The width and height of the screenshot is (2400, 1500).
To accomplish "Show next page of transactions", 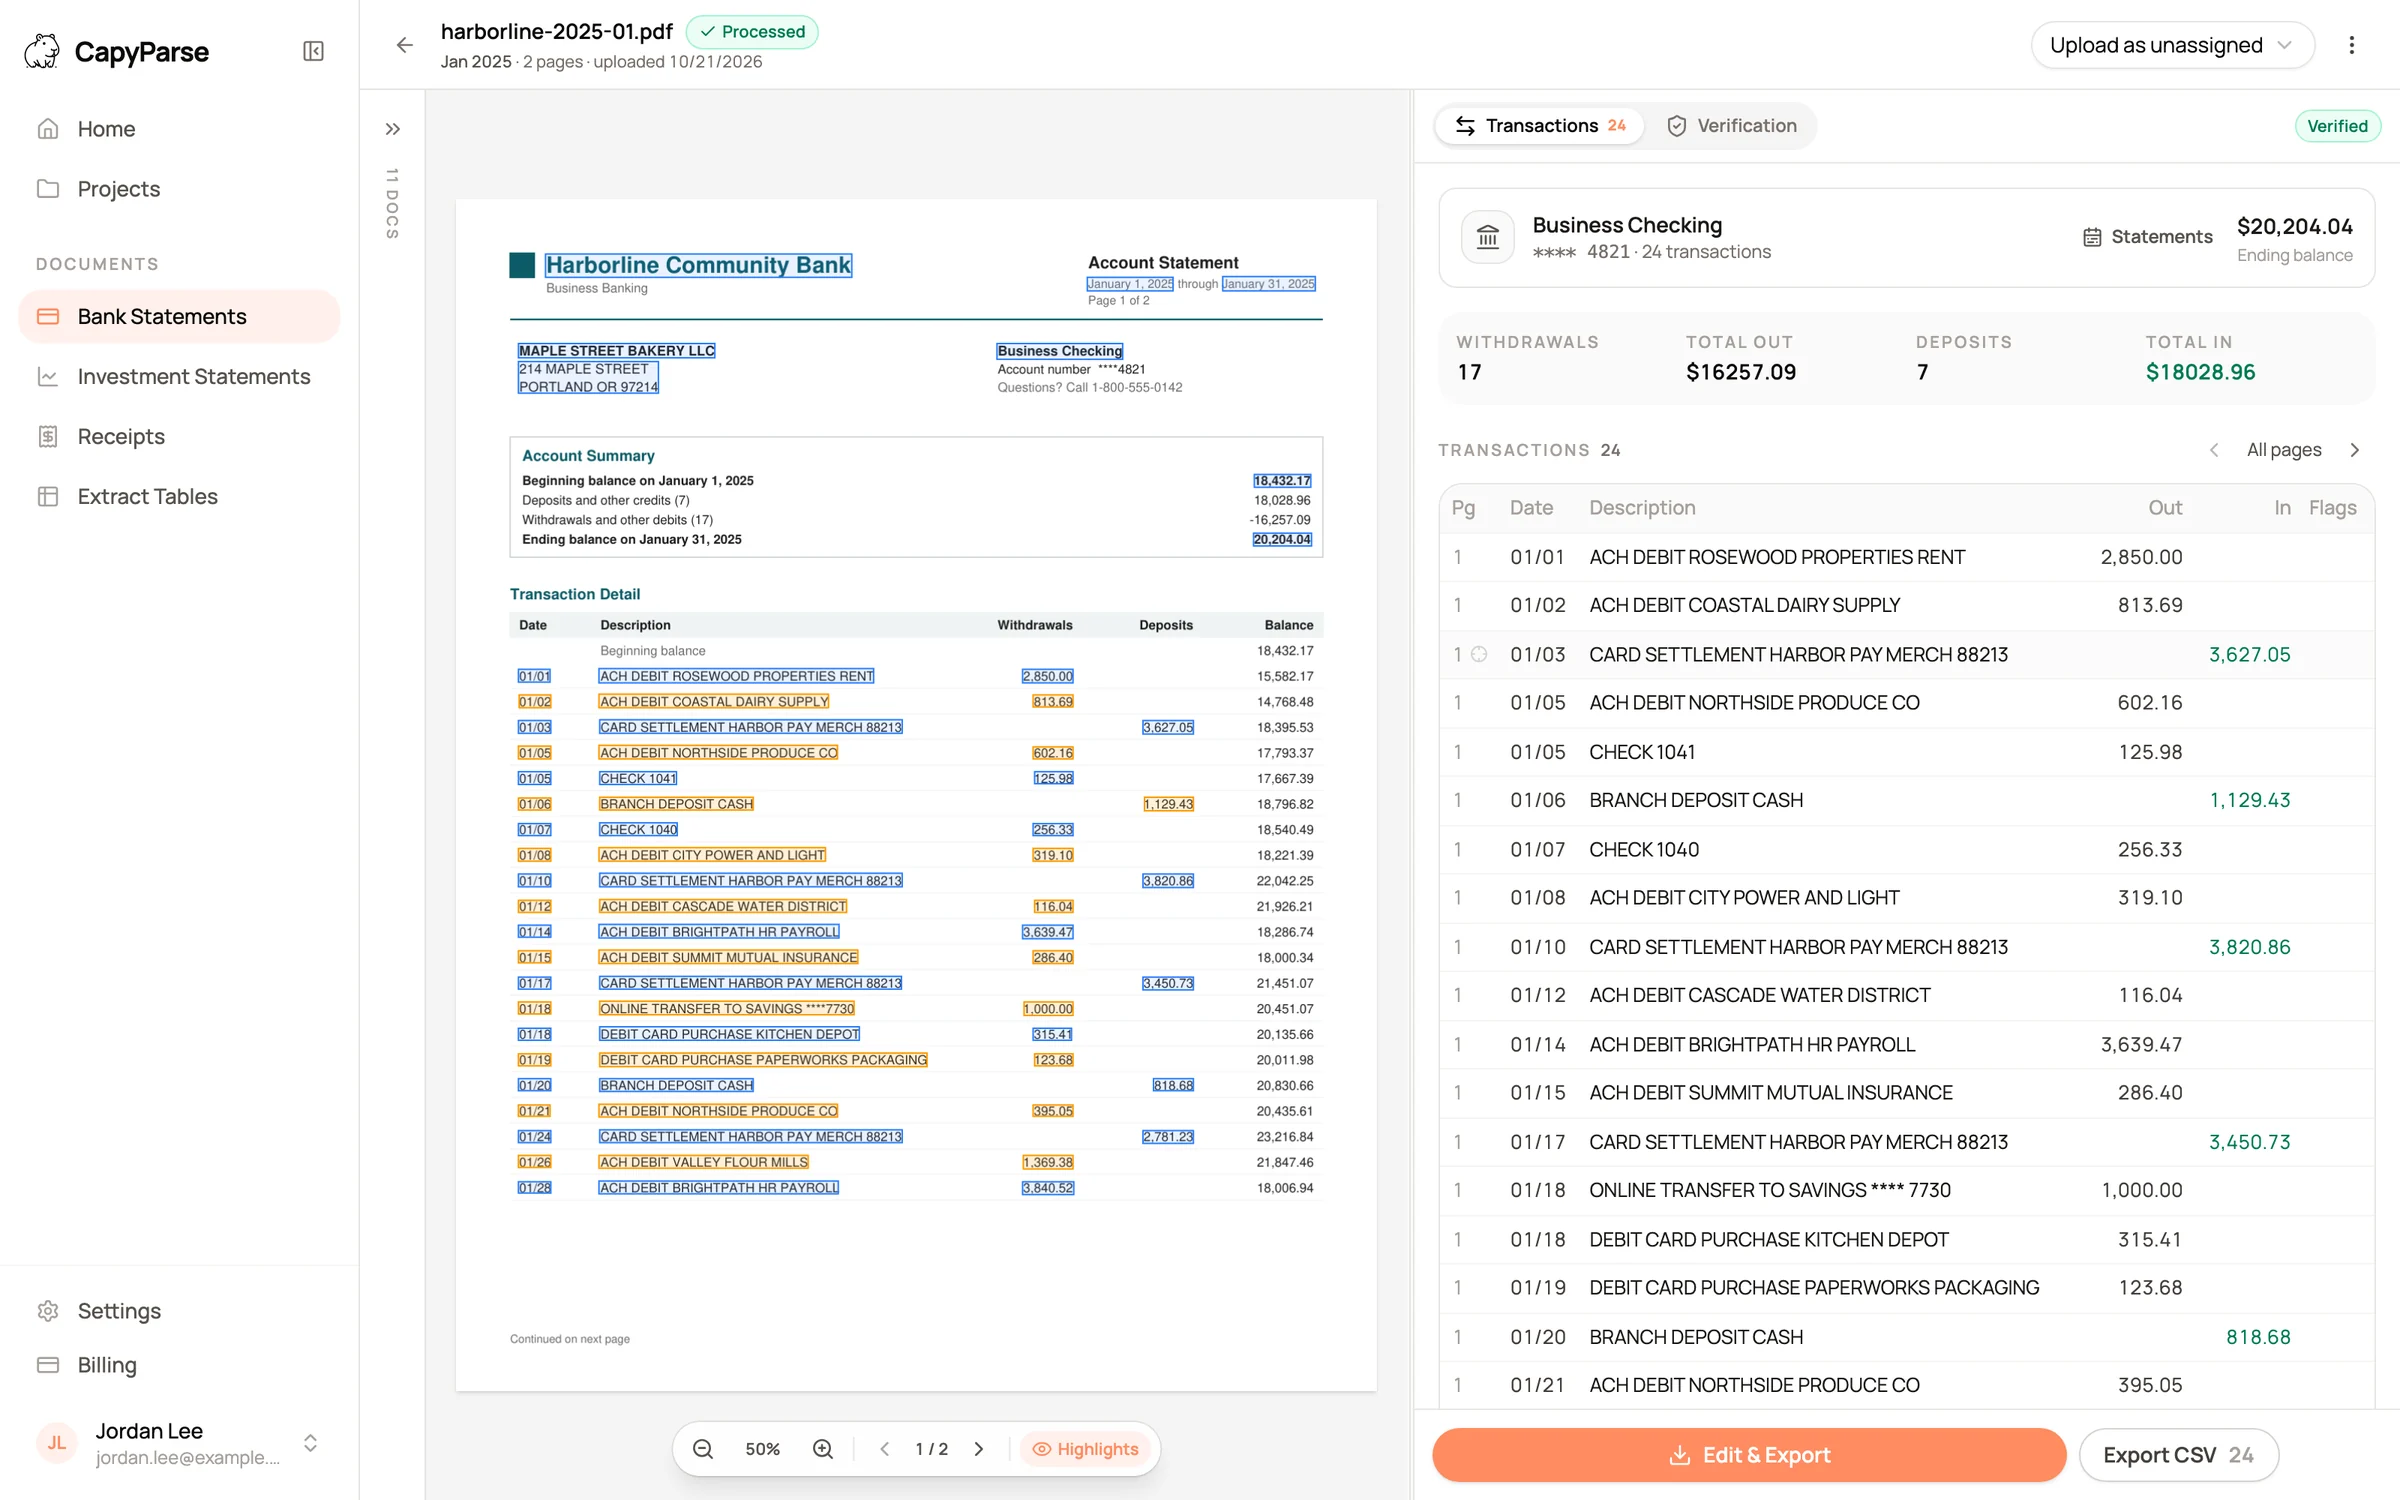I will click(2355, 450).
